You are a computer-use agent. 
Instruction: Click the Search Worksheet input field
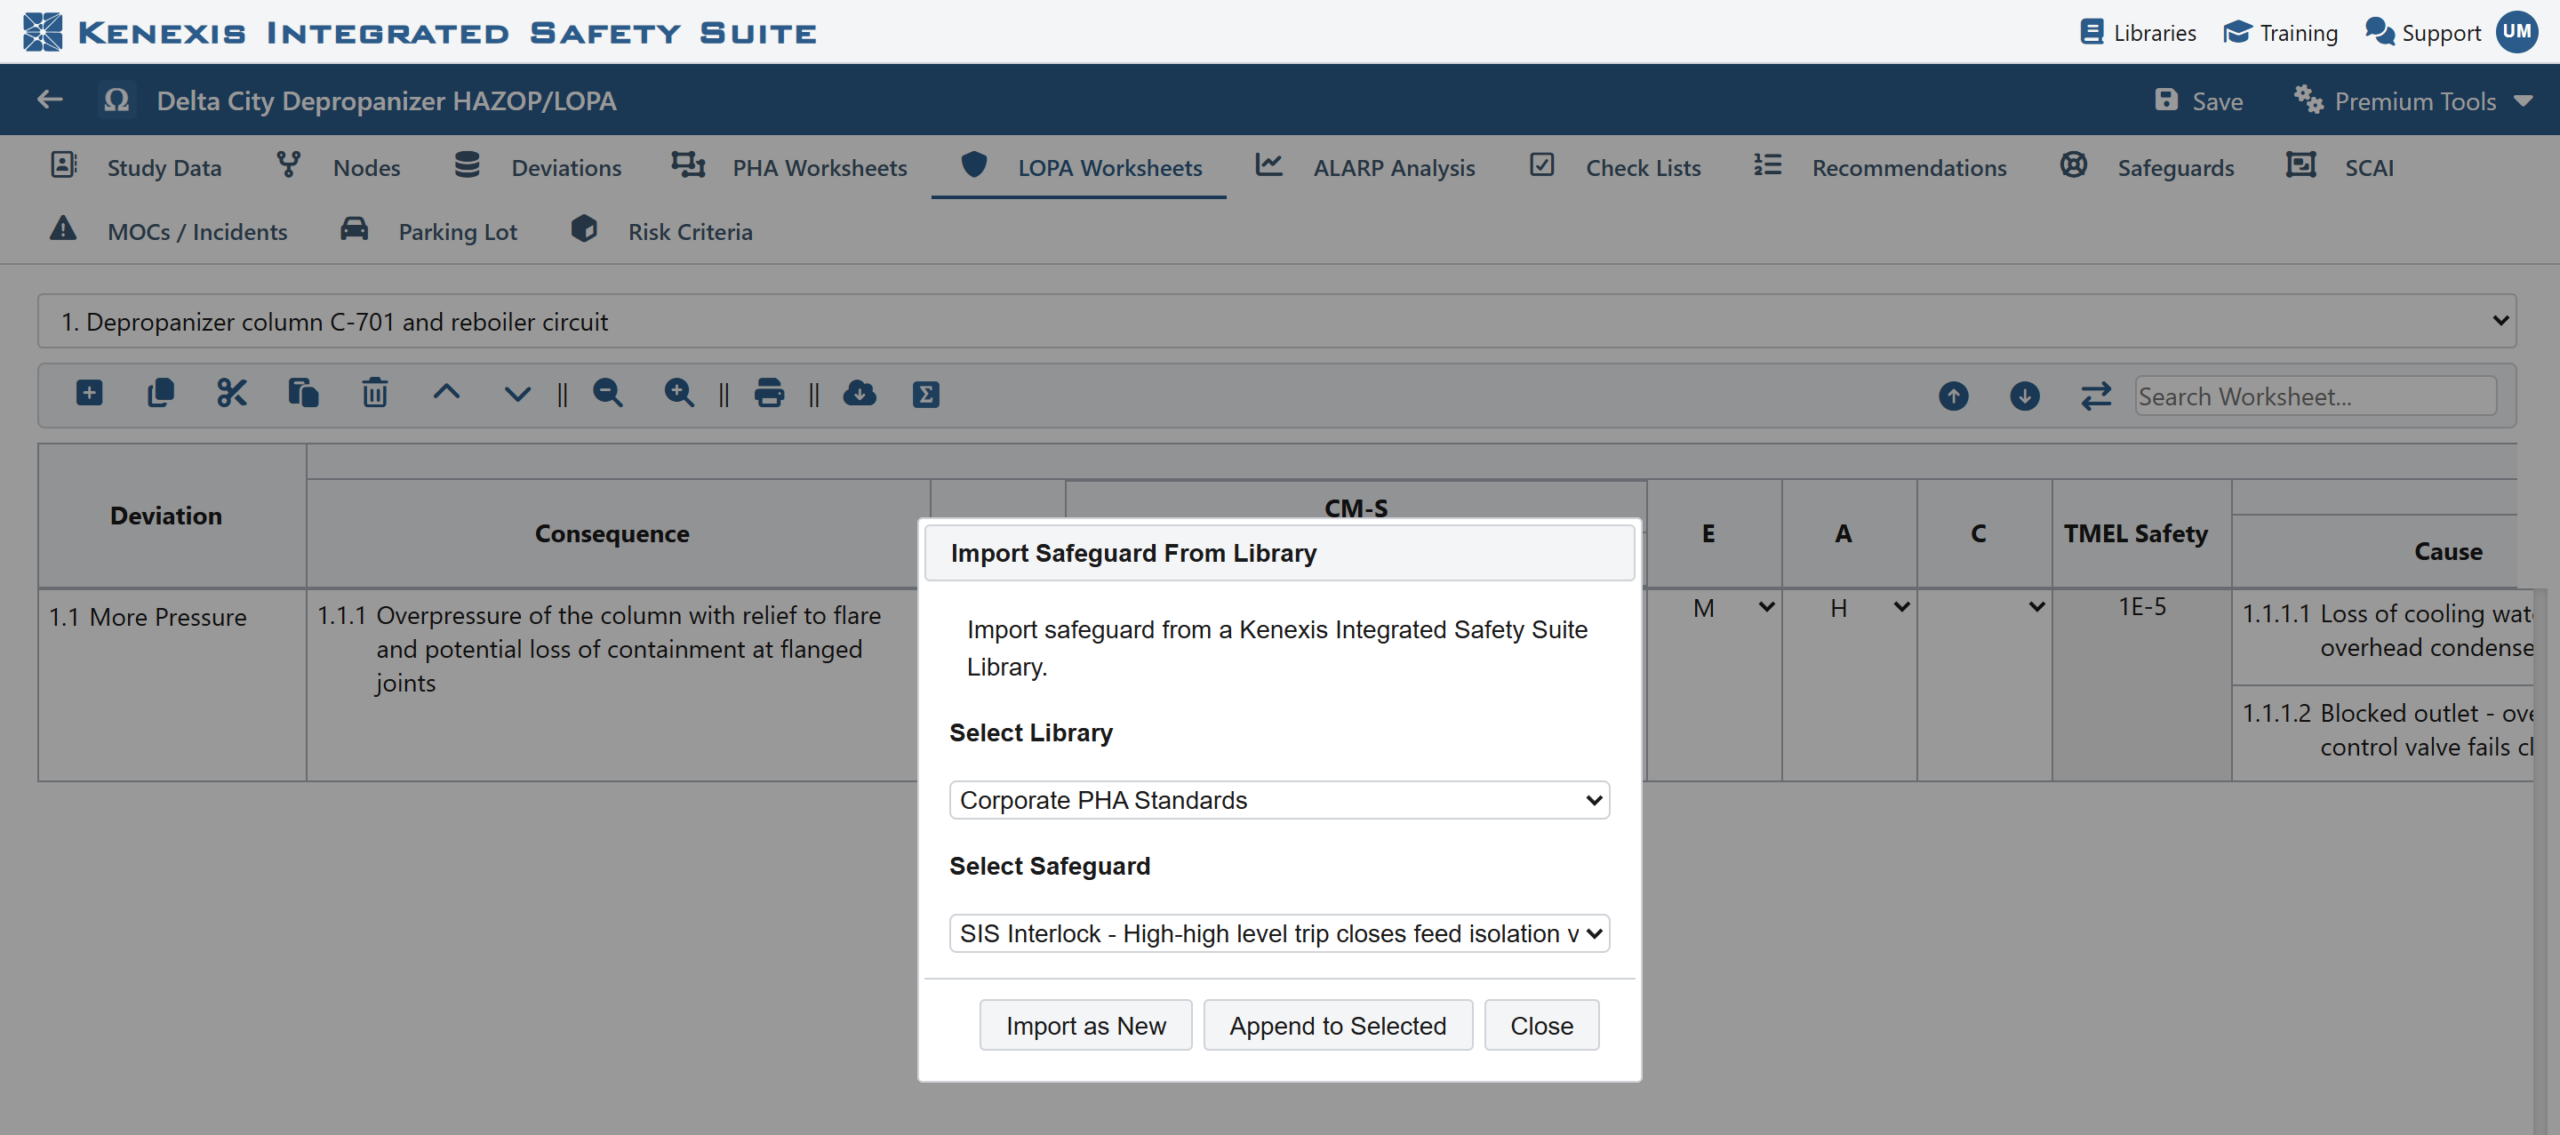click(2315, 396)
